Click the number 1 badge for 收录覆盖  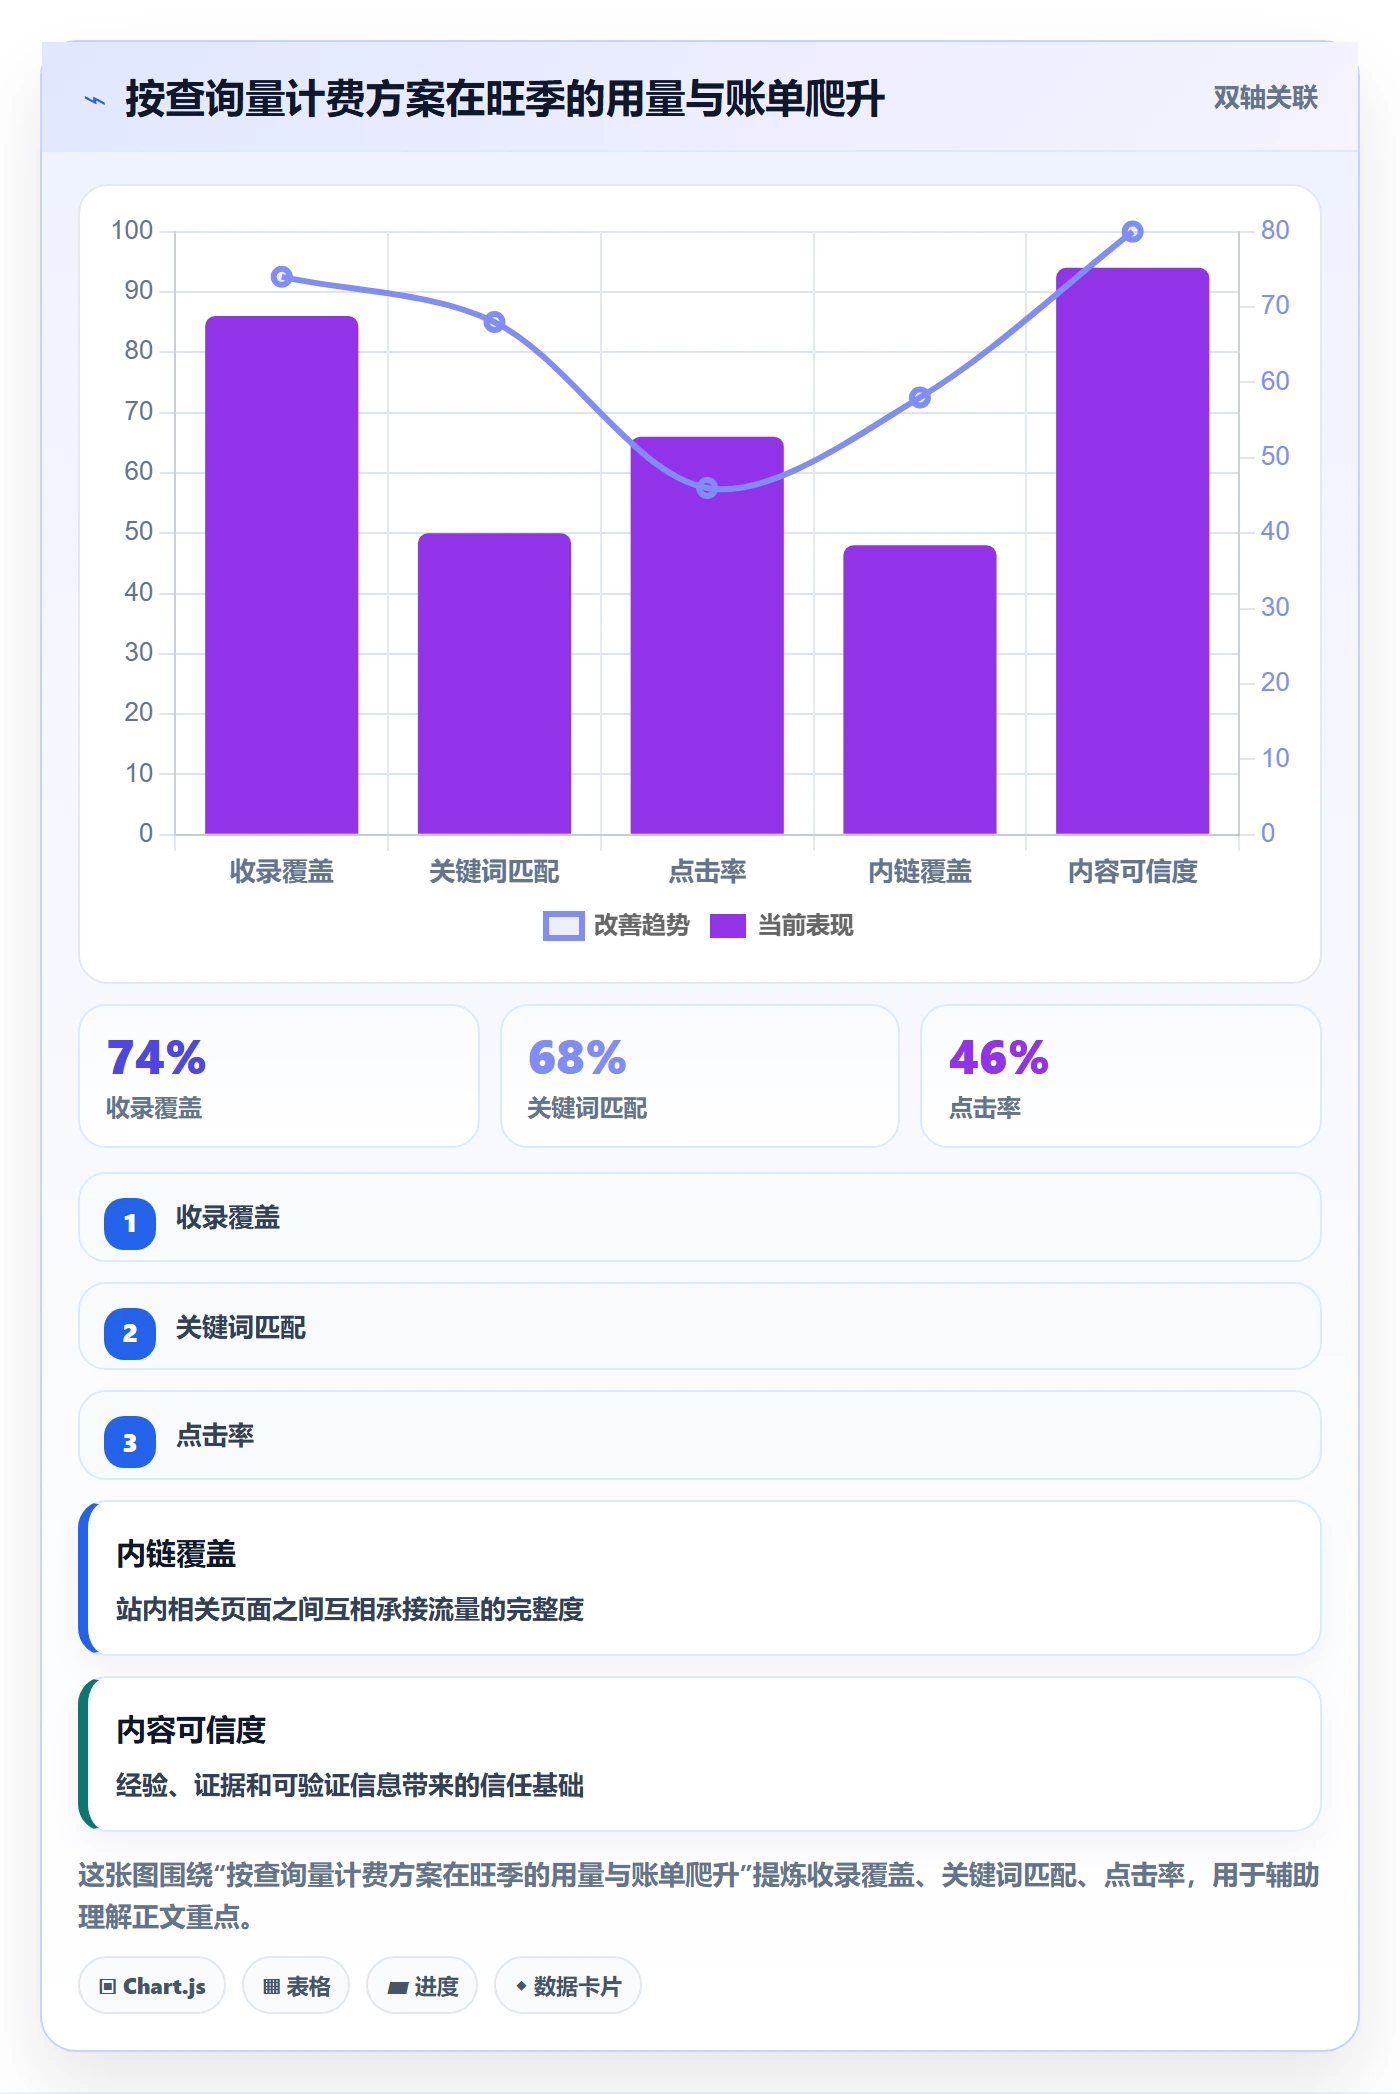coord(130,1223)
